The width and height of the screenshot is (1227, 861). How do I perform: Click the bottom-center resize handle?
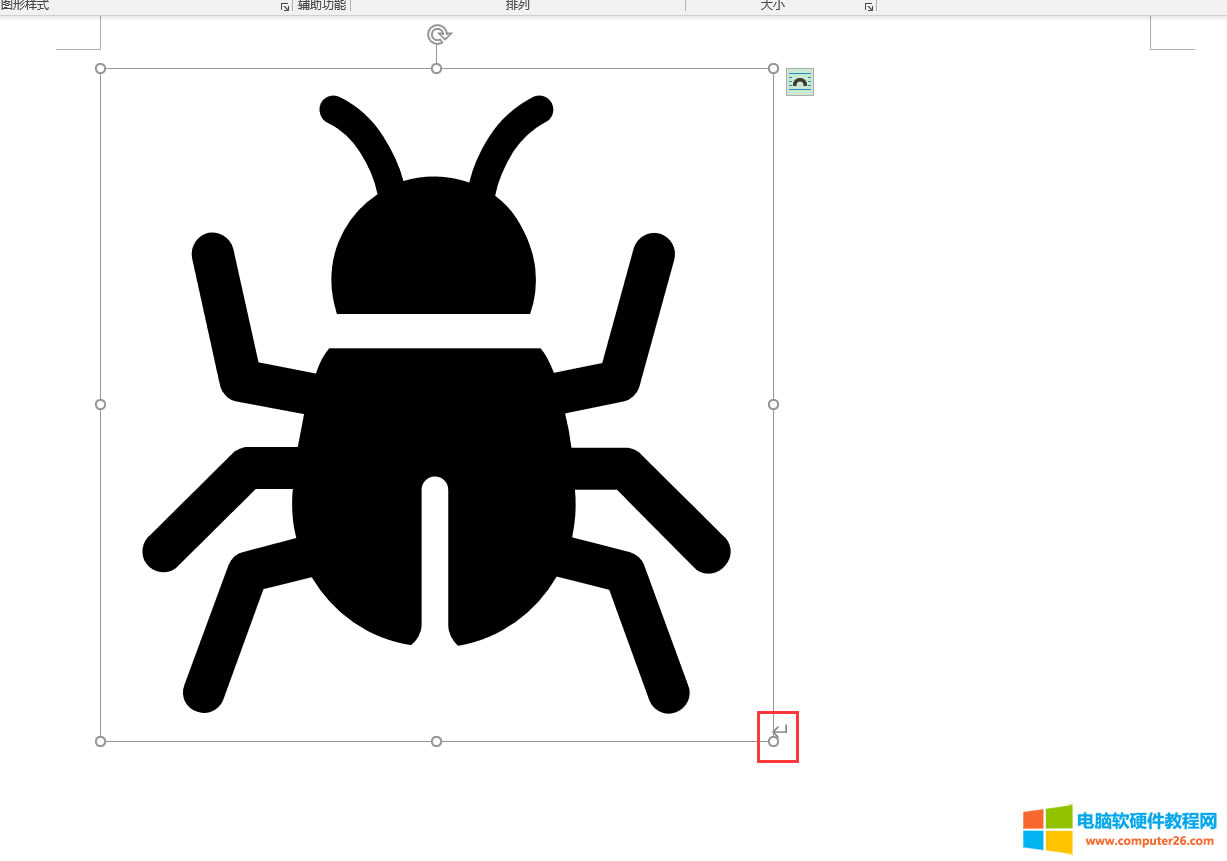click(436, 741)
